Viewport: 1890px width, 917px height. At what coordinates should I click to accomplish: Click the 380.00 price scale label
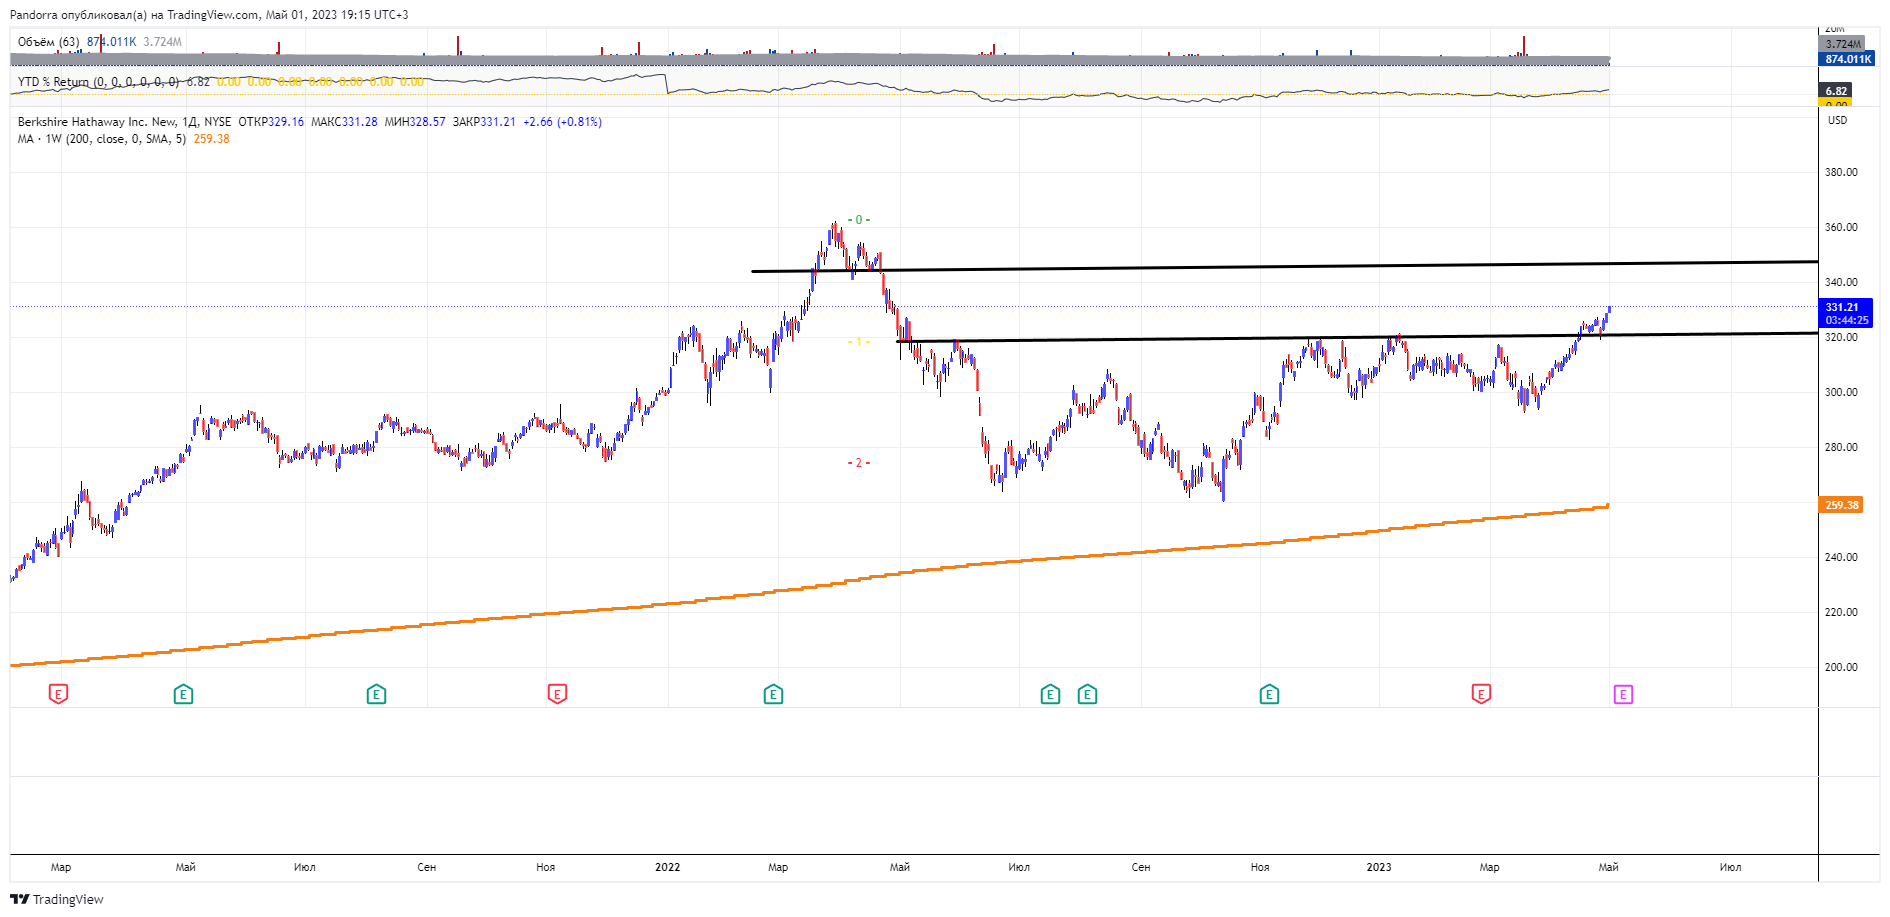point(1841,172)
